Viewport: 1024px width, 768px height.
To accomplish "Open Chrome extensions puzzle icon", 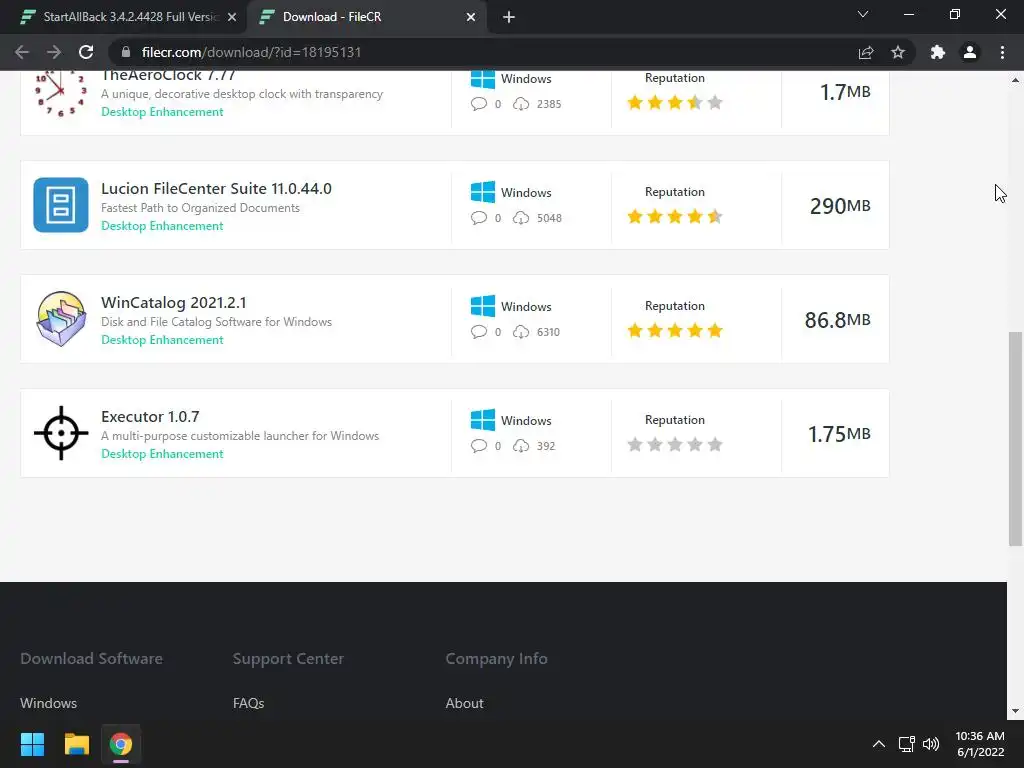I will pyautogui.click(x=938, y=52).
